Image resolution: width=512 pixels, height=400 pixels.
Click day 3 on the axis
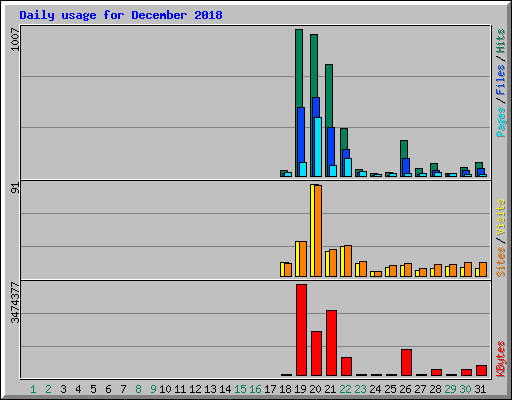coord(63,389)
